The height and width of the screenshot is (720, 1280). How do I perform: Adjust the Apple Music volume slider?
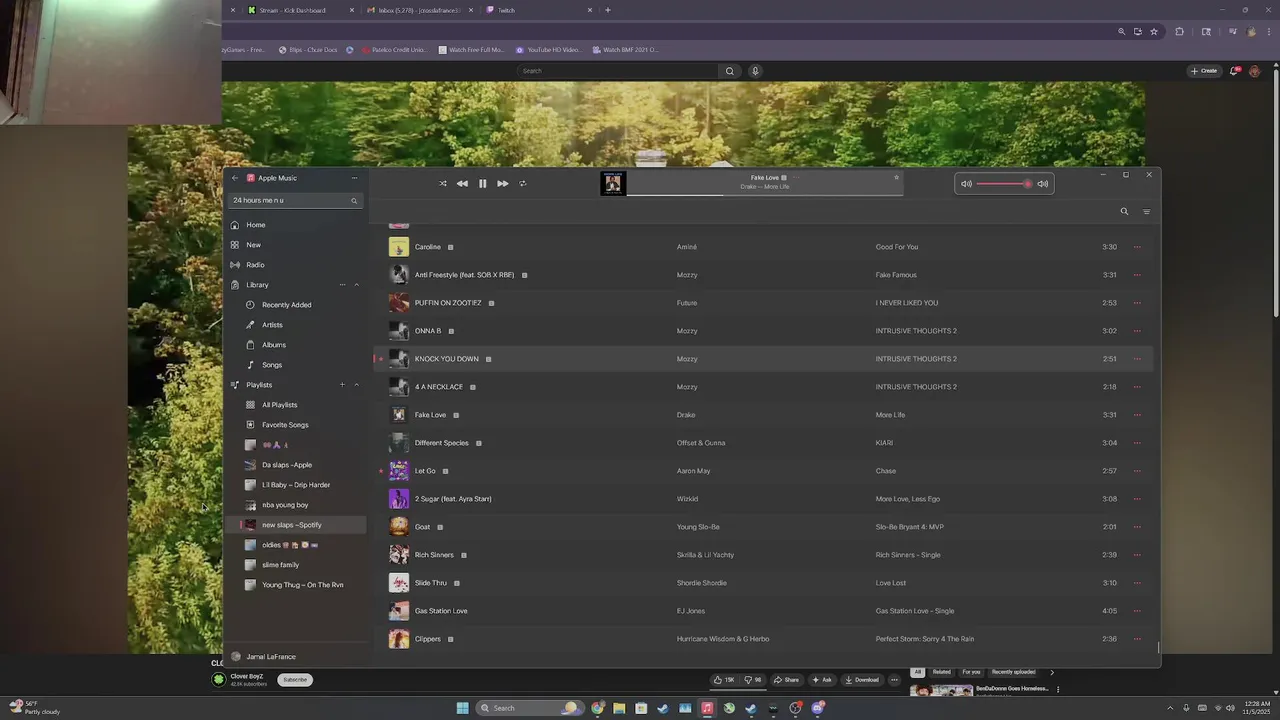[1003, 184]
